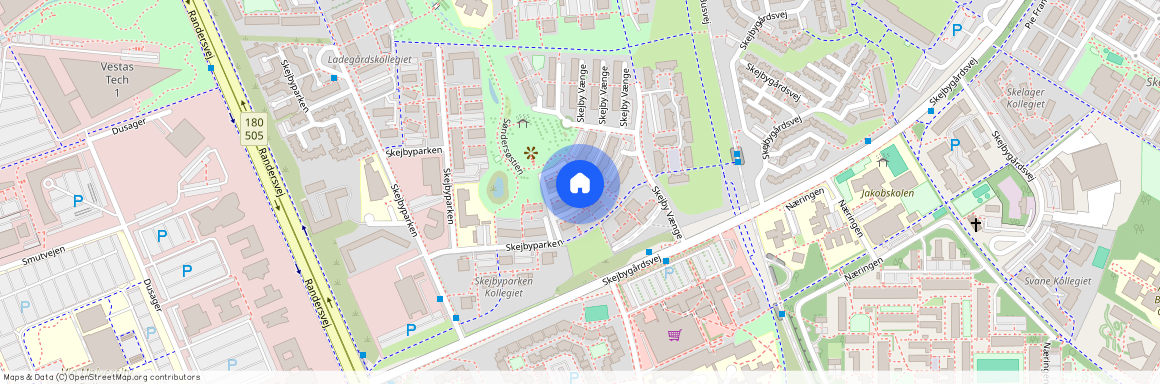
Task: Select the bus stop square below the Ladegårdskollegiet label
Action: click(334, 78)
